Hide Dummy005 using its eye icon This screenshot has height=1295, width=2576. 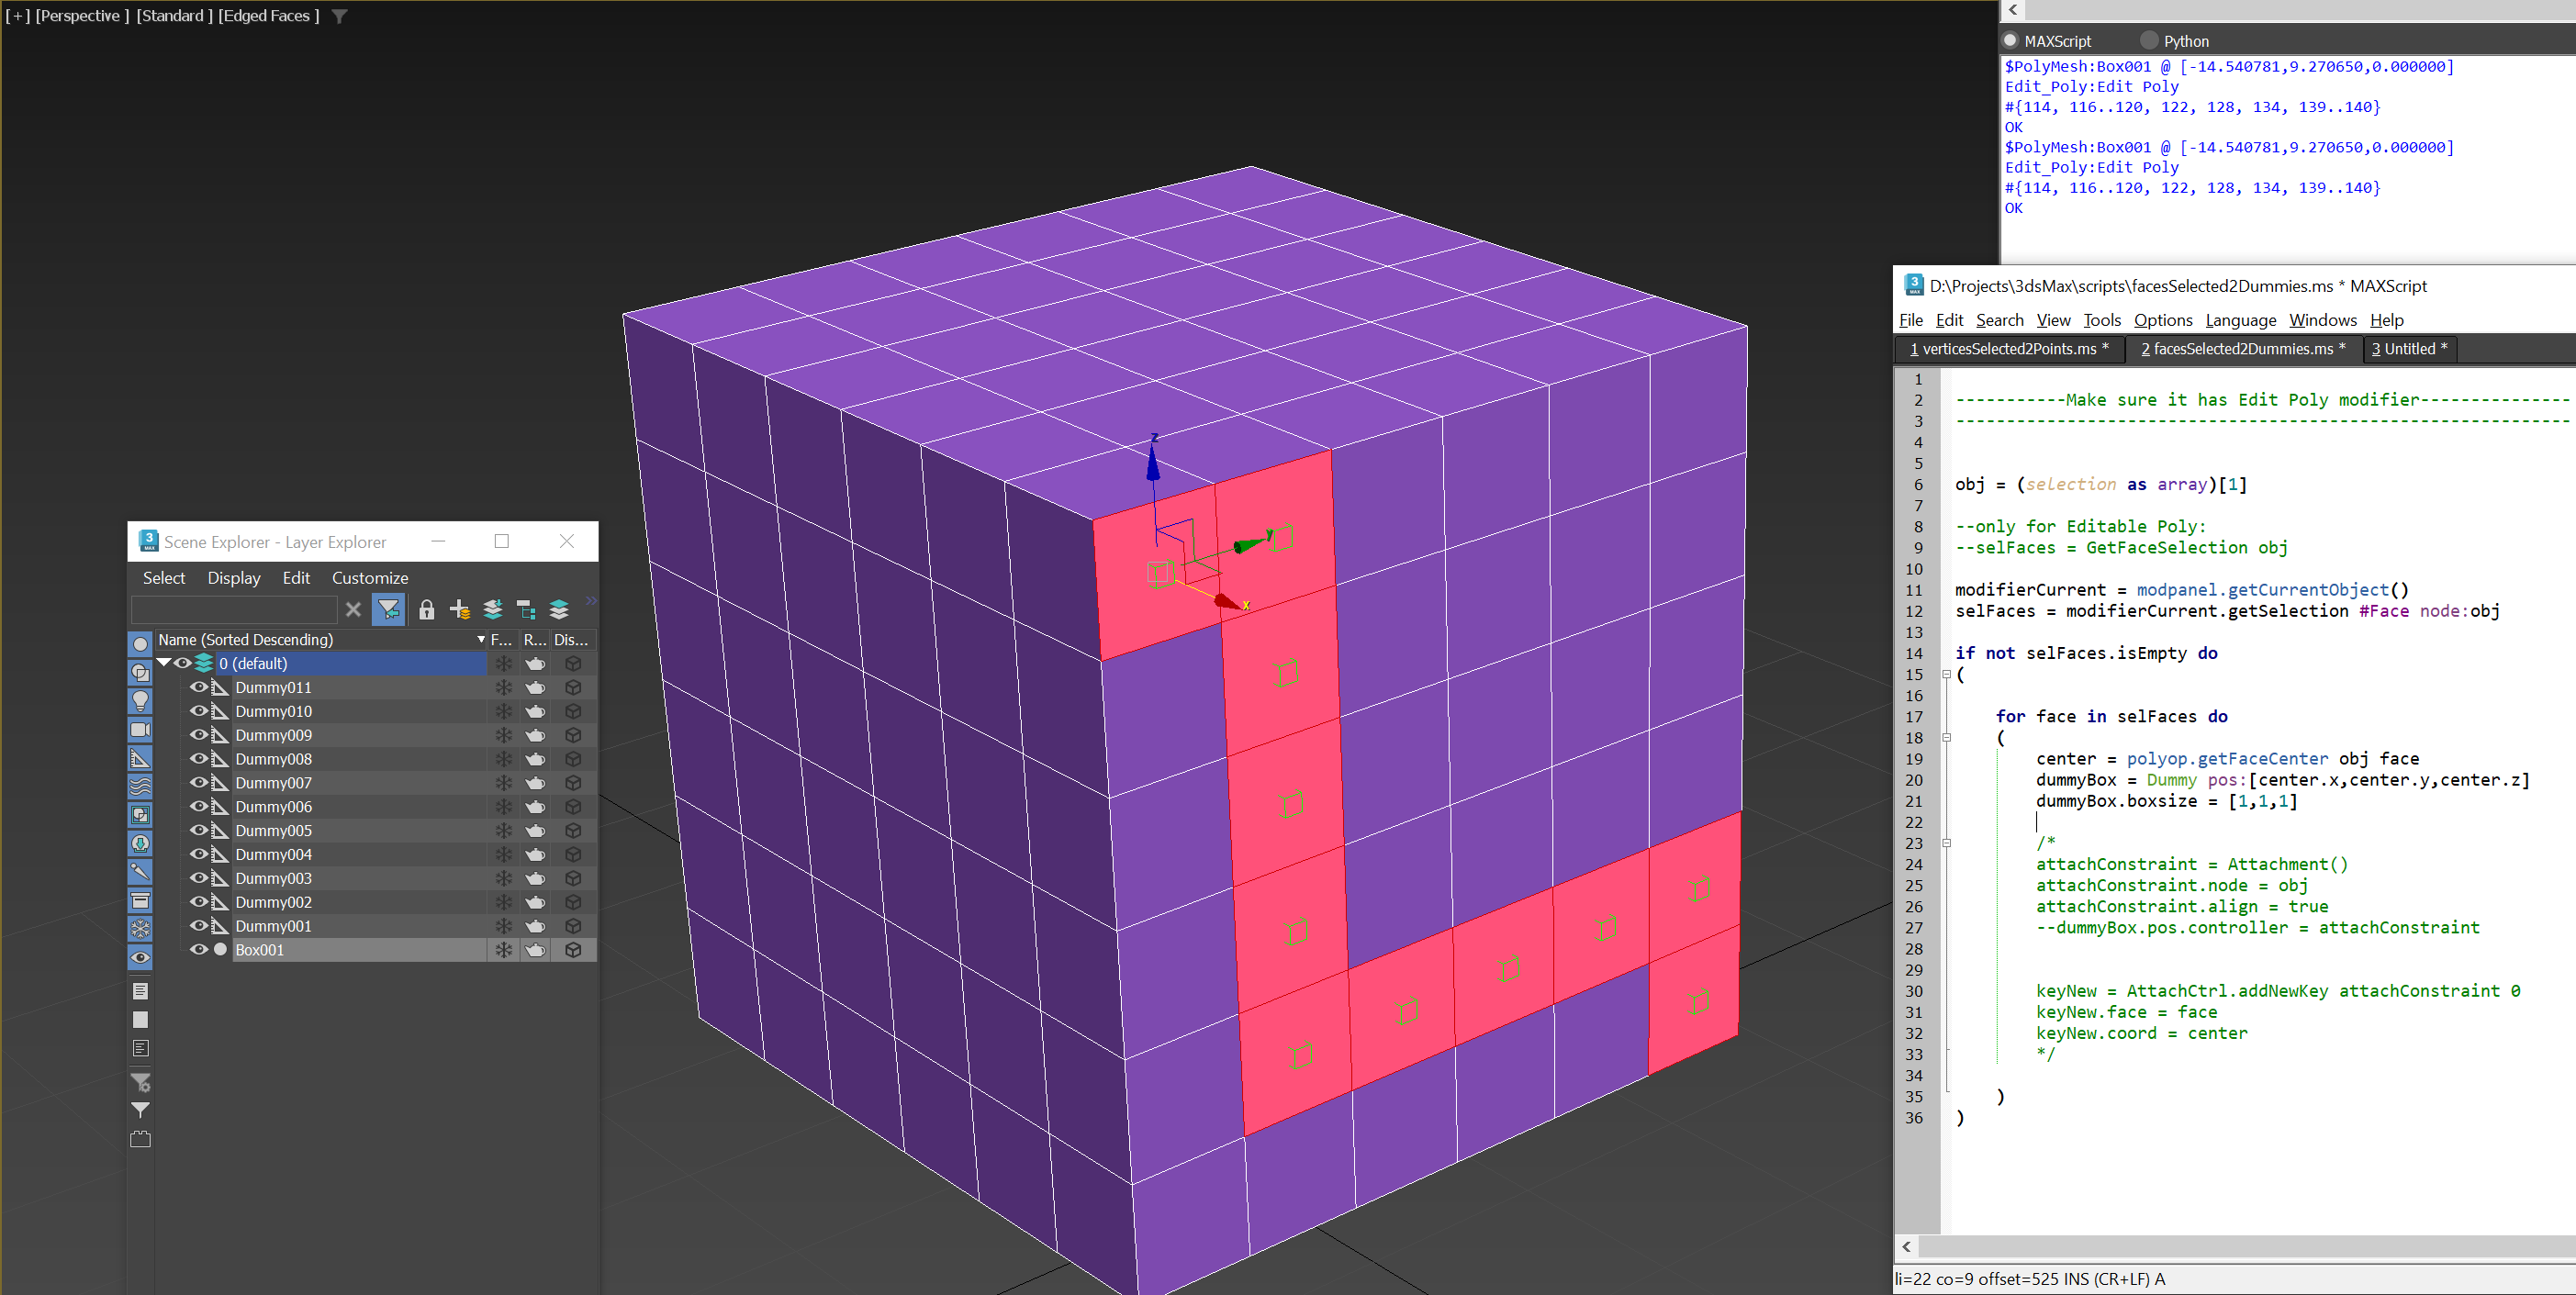pyautogui.click(x=198, y=830)
